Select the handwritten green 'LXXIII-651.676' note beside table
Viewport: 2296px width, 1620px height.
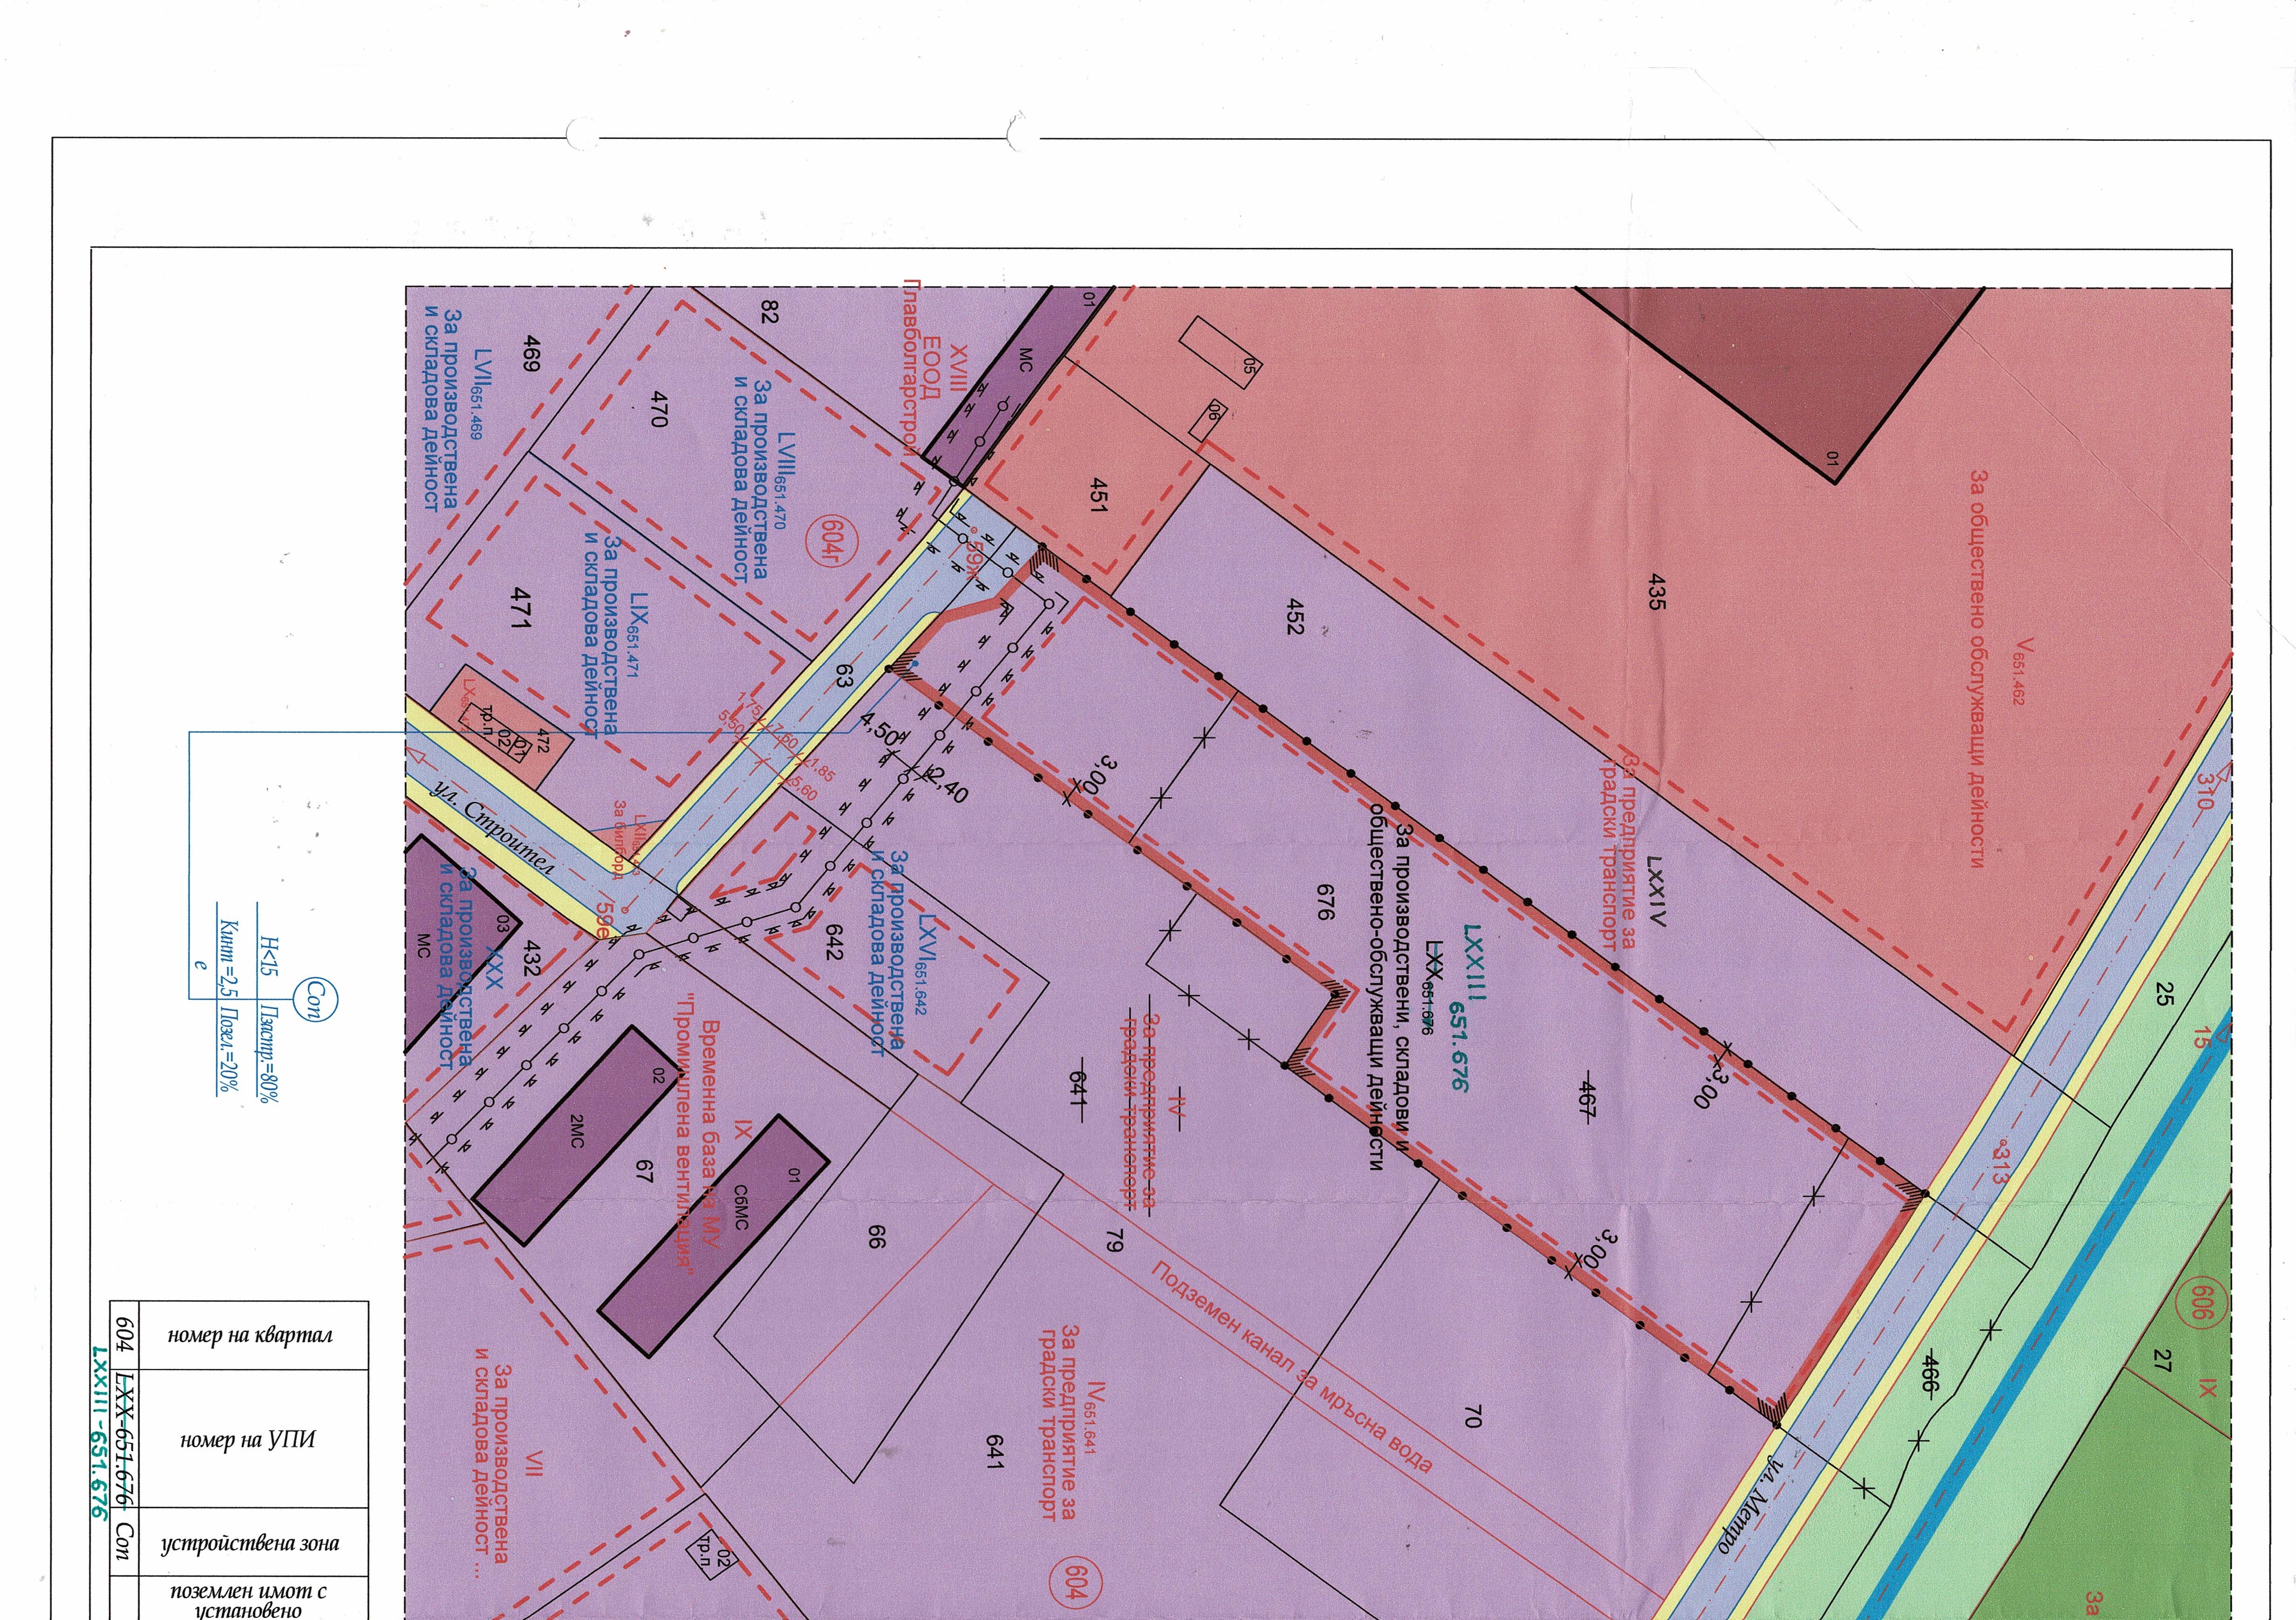98,1433
